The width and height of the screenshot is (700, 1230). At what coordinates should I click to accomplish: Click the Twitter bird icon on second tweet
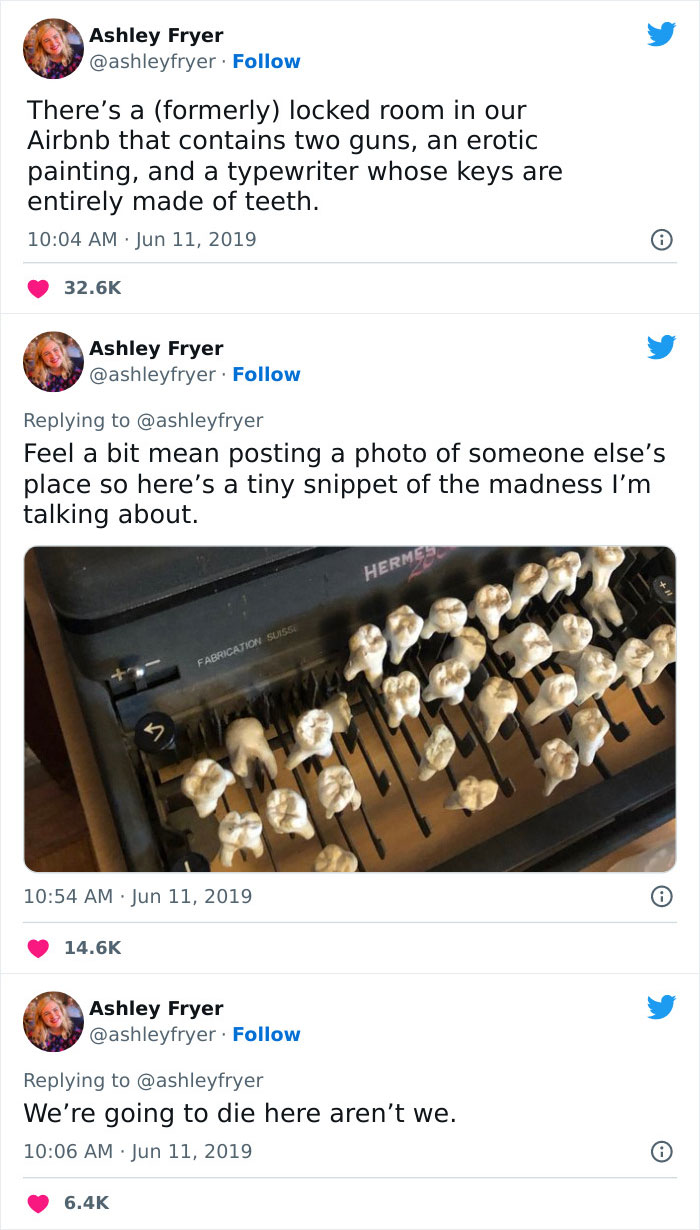pyautogui.click(x=661, y=348)
